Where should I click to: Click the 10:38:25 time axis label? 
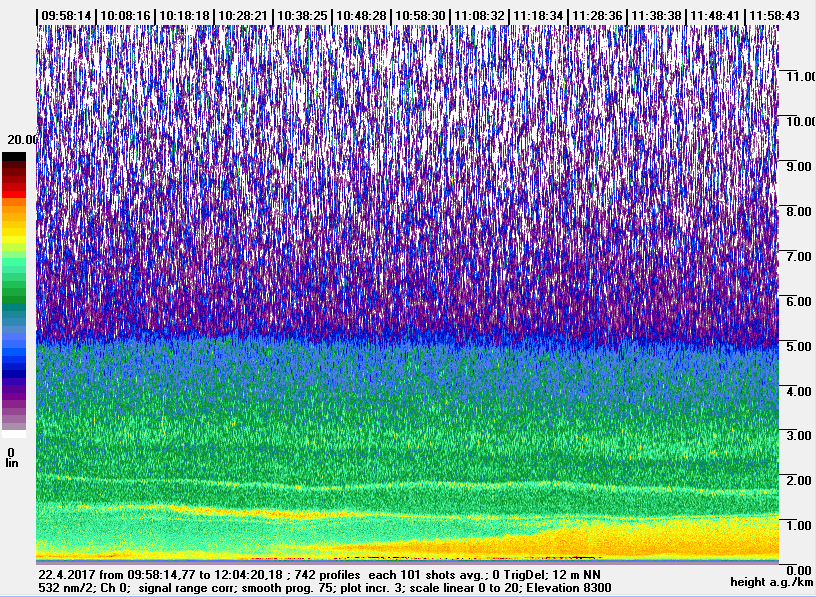[x=302, y=16]
